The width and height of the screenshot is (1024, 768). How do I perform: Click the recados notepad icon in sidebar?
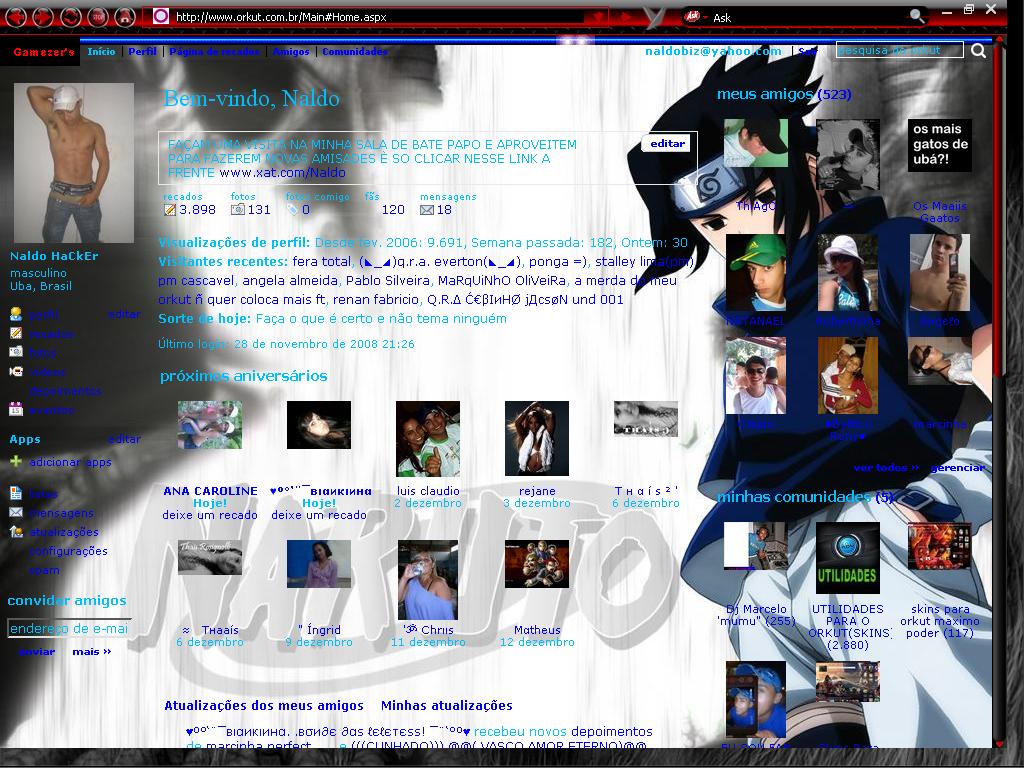pyautogui.click(x=16, y=333)
